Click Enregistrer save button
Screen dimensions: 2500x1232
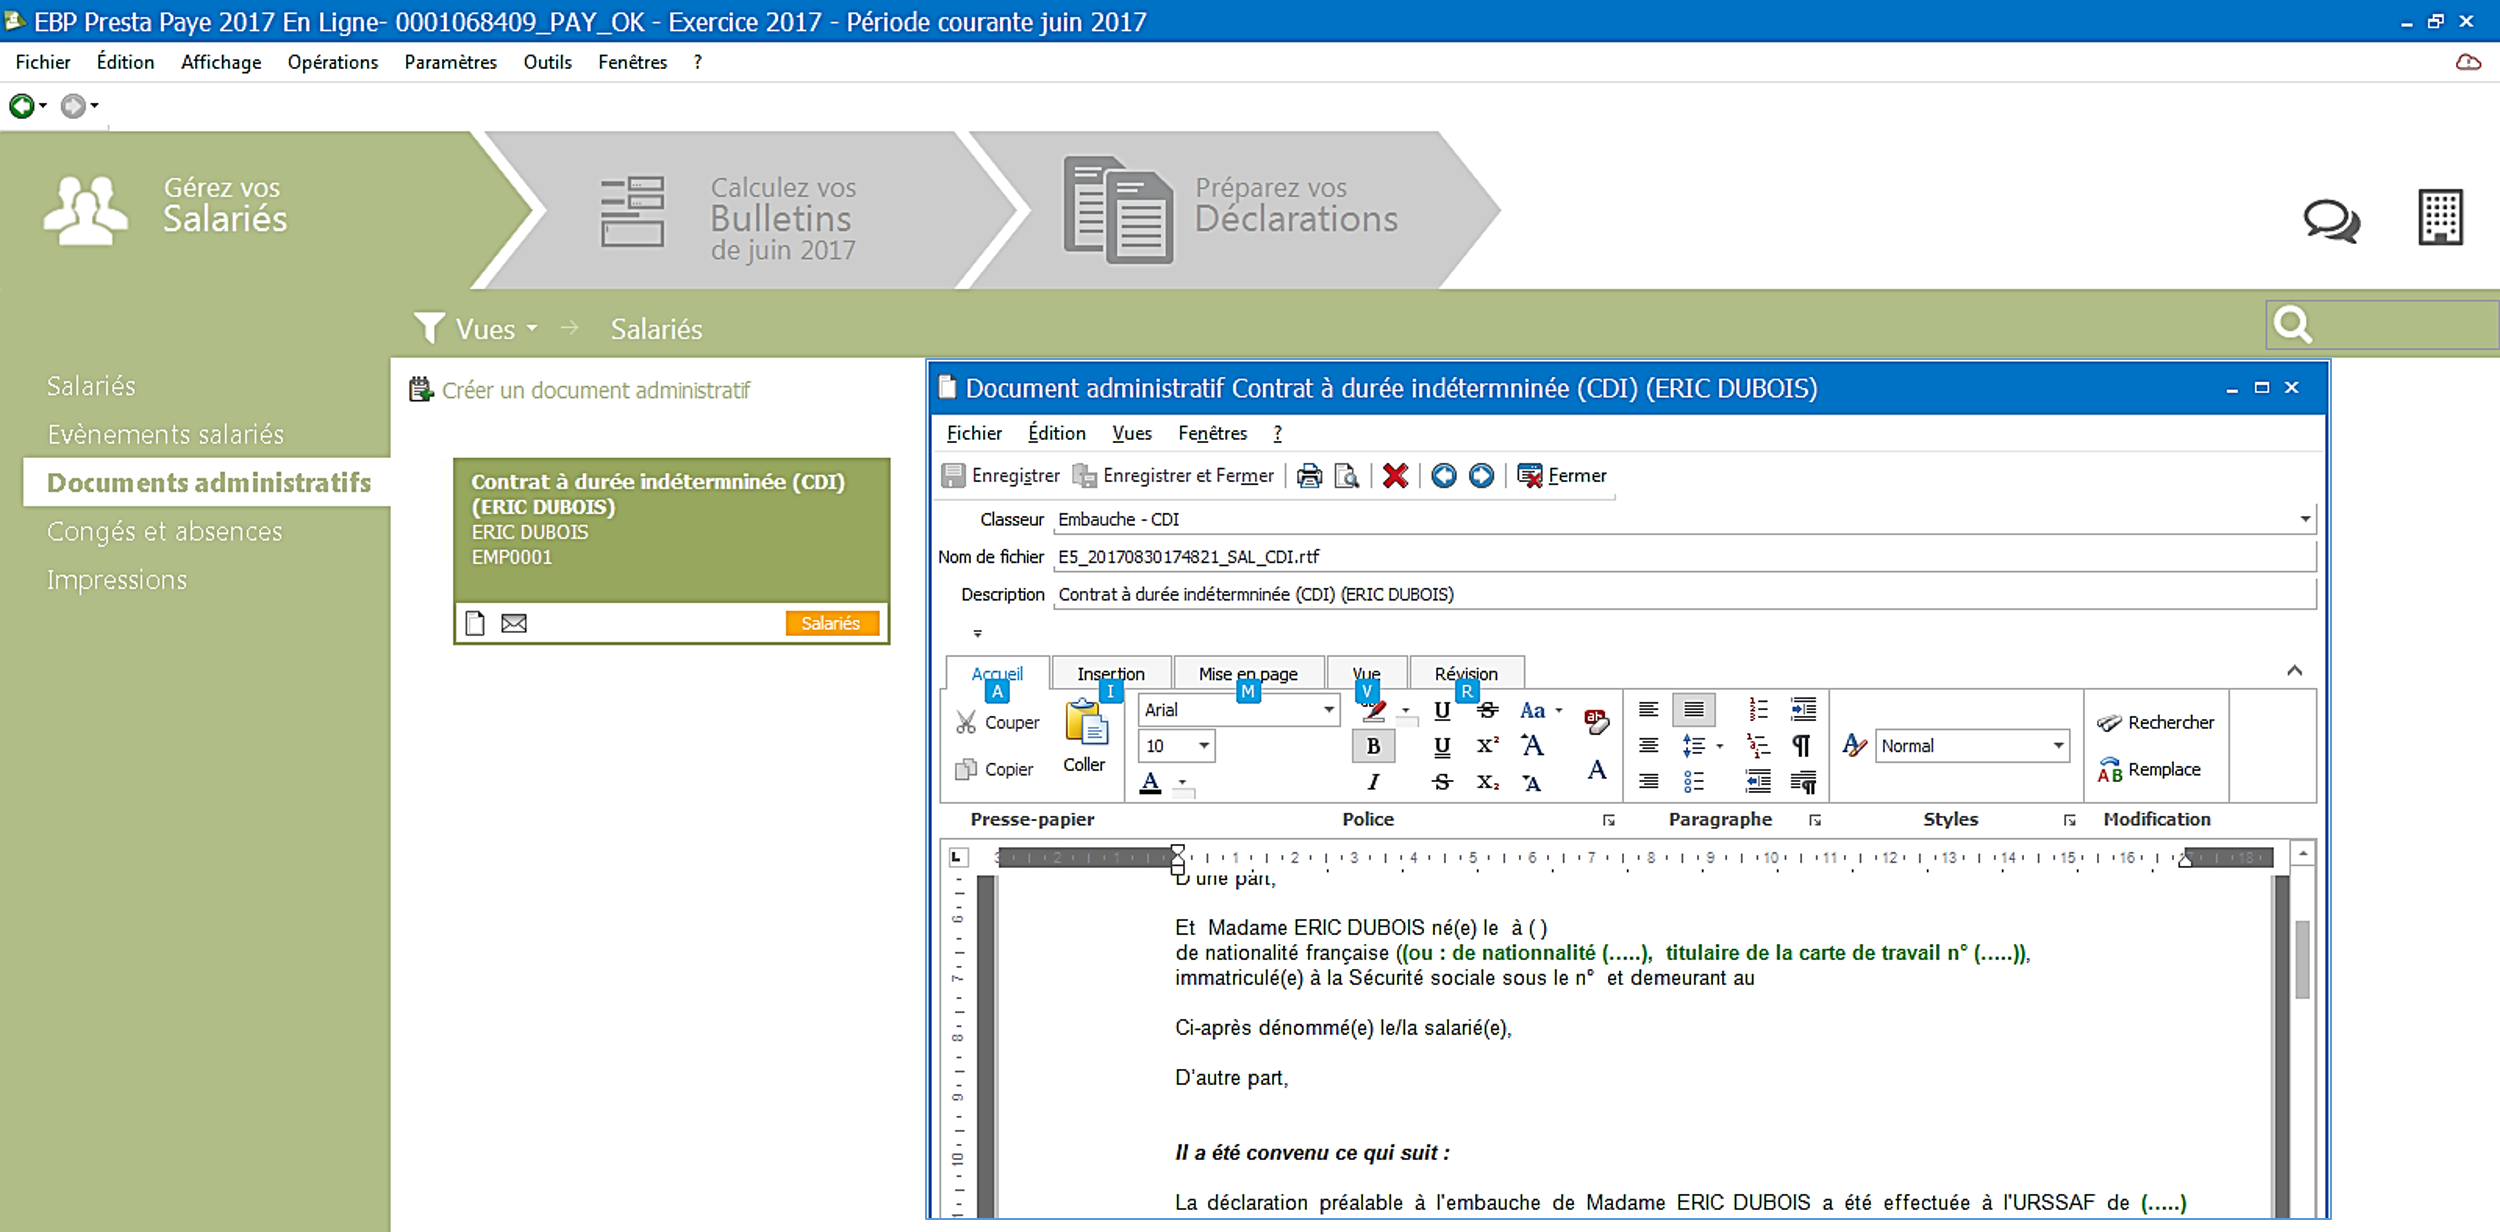[x=1000, y=476]
